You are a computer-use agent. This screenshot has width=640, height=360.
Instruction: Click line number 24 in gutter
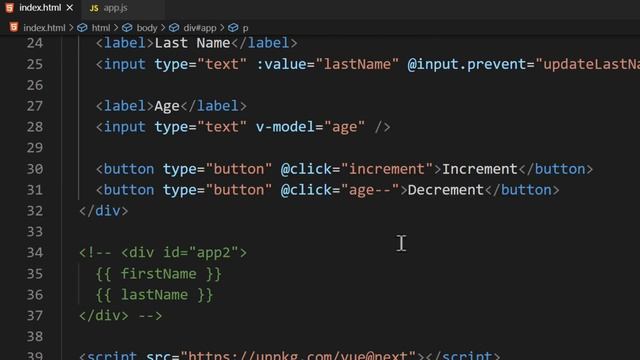coord(35,43)
